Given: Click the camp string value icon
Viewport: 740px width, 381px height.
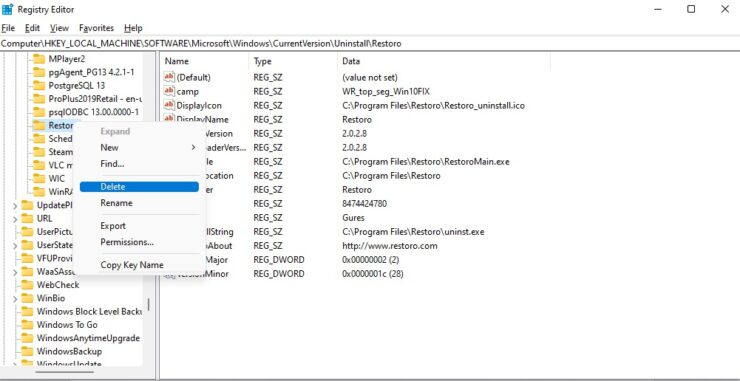Looking at the screenshot, I should point(169,91).
